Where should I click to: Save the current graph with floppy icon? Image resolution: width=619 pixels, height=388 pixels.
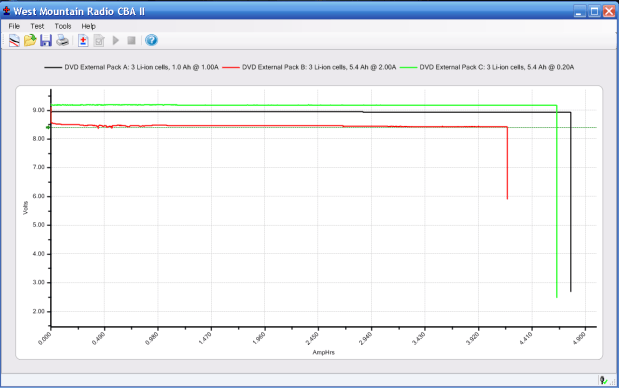[x=46, y=40]
